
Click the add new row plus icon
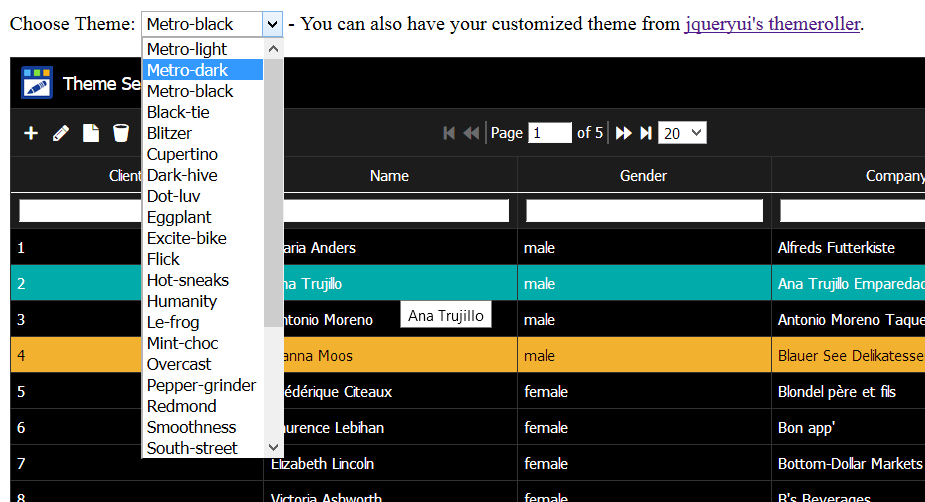31,133
